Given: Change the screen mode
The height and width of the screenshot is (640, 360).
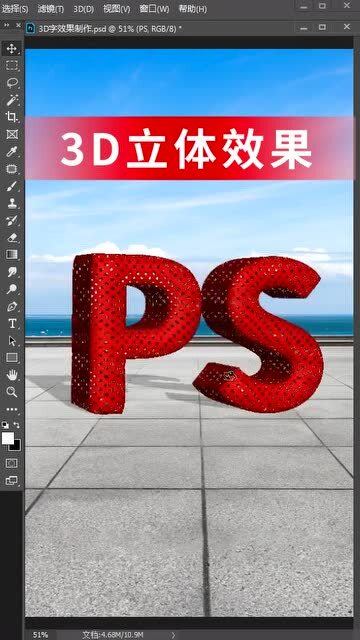Looking at the screenshot, I should click(x=12, y=480).
